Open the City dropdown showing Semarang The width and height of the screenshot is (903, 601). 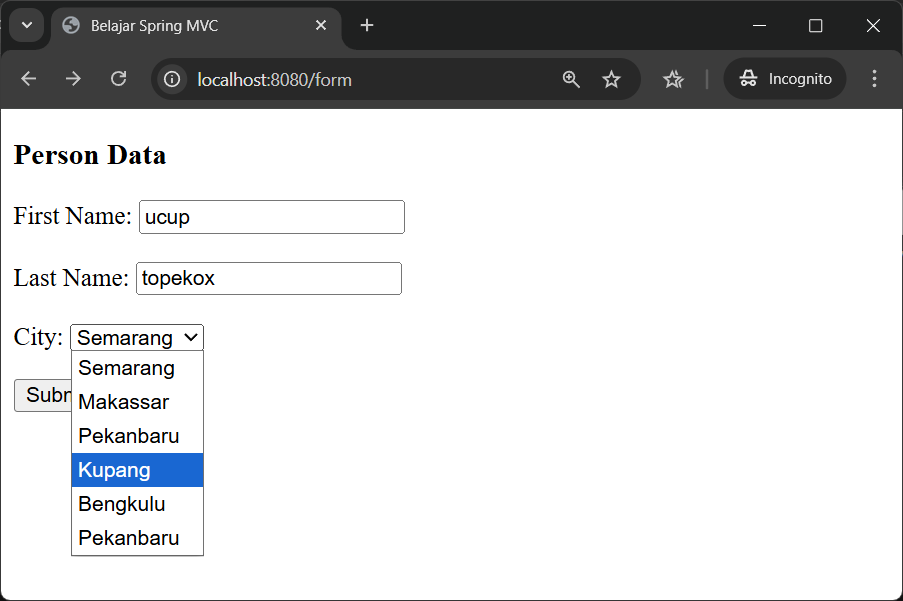tap(136, 337)
